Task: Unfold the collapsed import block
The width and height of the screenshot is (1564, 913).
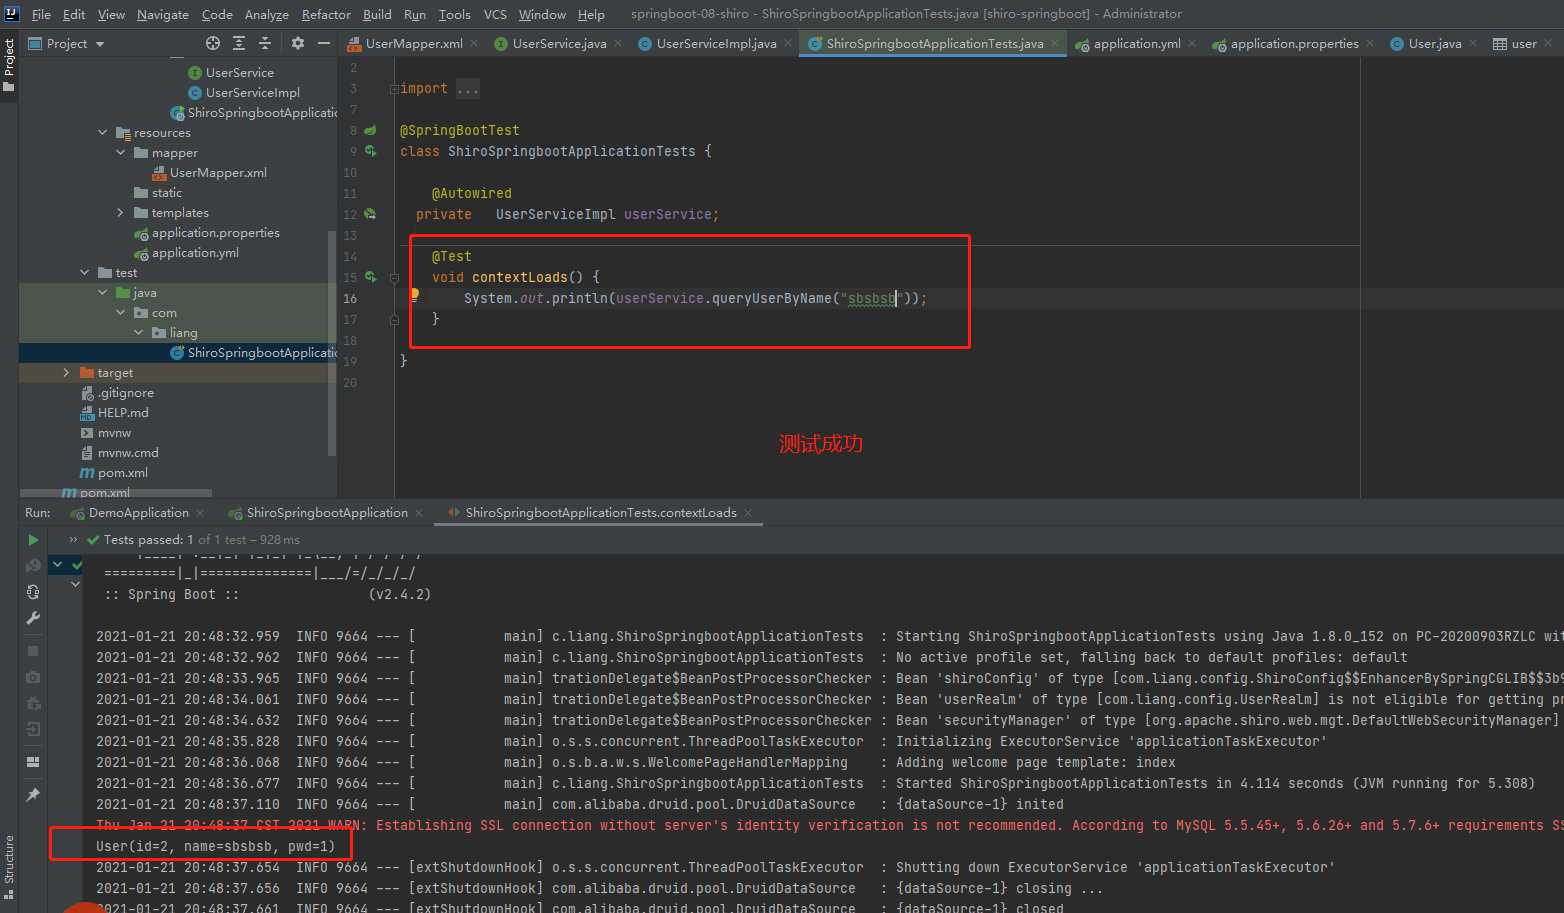Action: coord(394,89)
